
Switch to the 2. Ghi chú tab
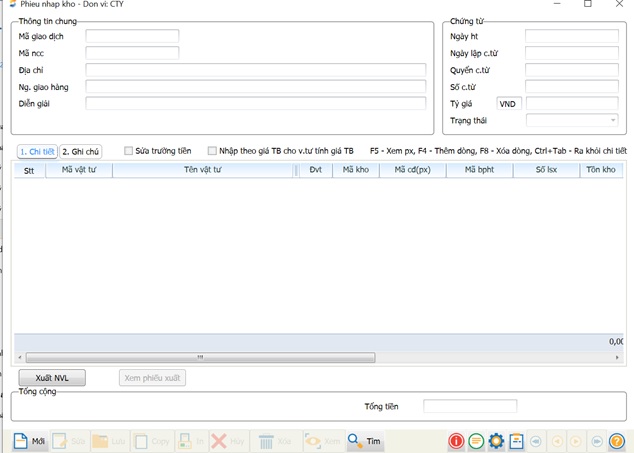pos(81,152)
